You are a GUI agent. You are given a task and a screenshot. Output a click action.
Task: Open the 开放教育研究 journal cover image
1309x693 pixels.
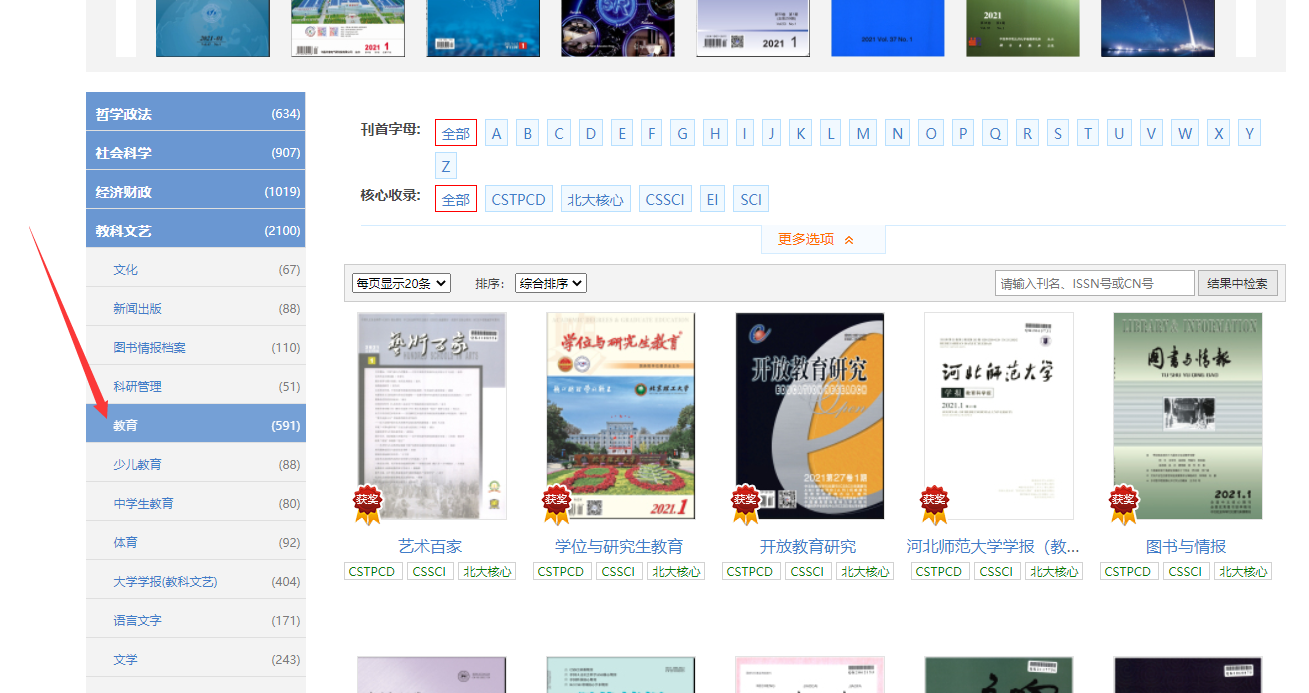tap(809, 415)
